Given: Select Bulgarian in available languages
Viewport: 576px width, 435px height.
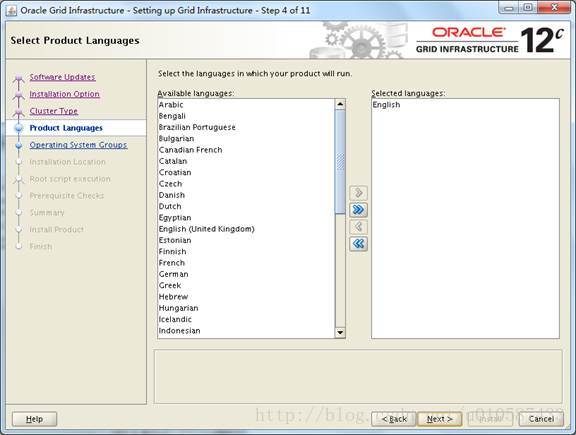Looking at the screenshot, I should pyautogui.click(x=246, y=139).
